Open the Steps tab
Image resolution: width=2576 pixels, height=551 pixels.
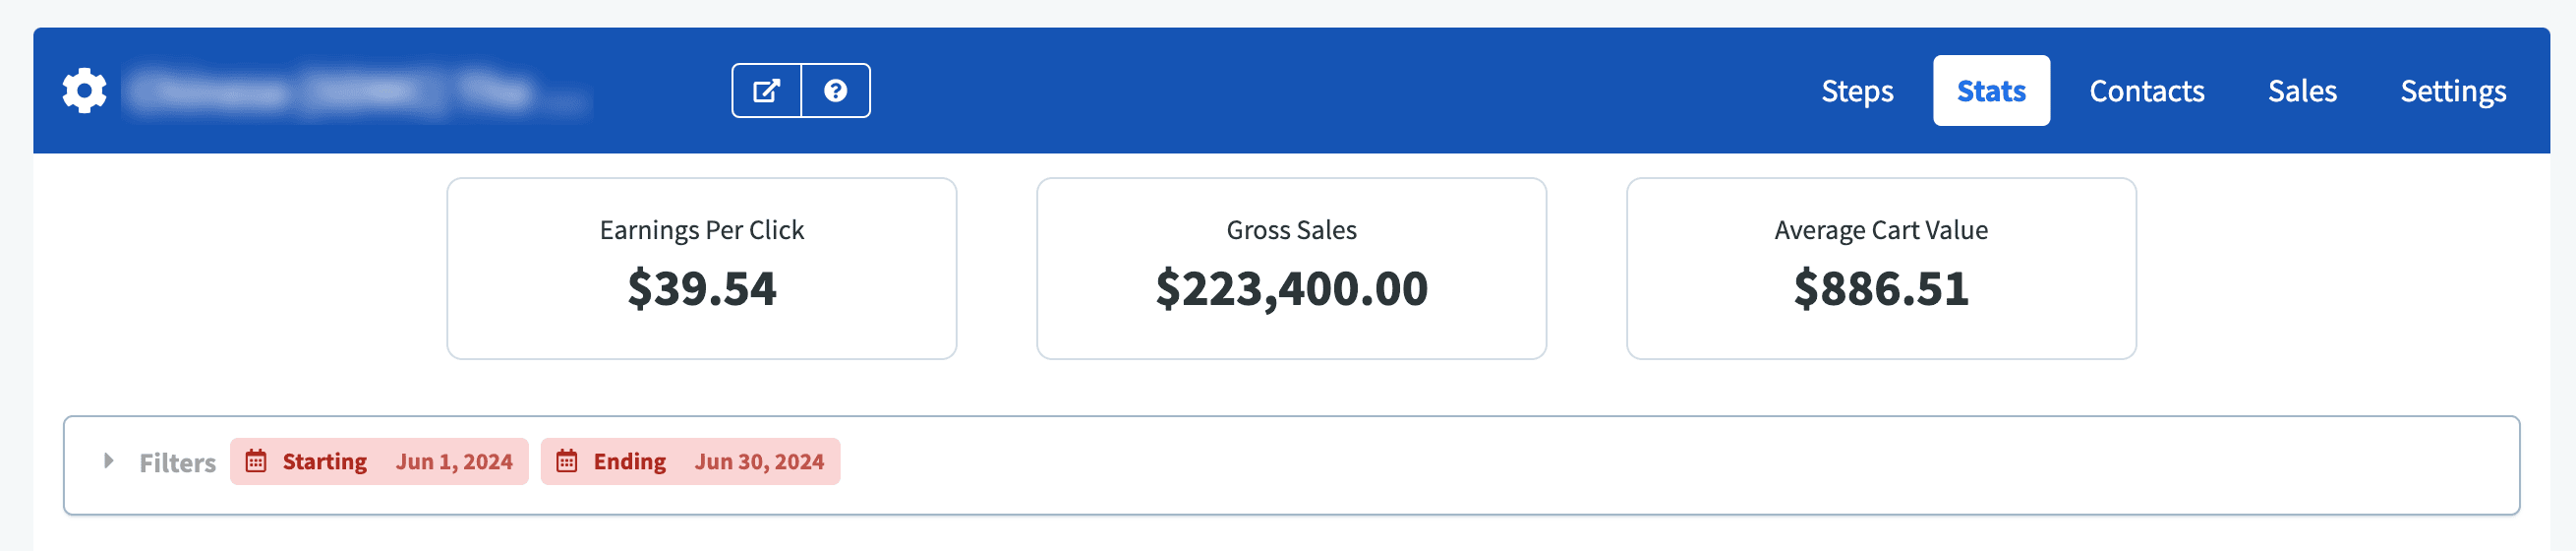(1856, 91)
